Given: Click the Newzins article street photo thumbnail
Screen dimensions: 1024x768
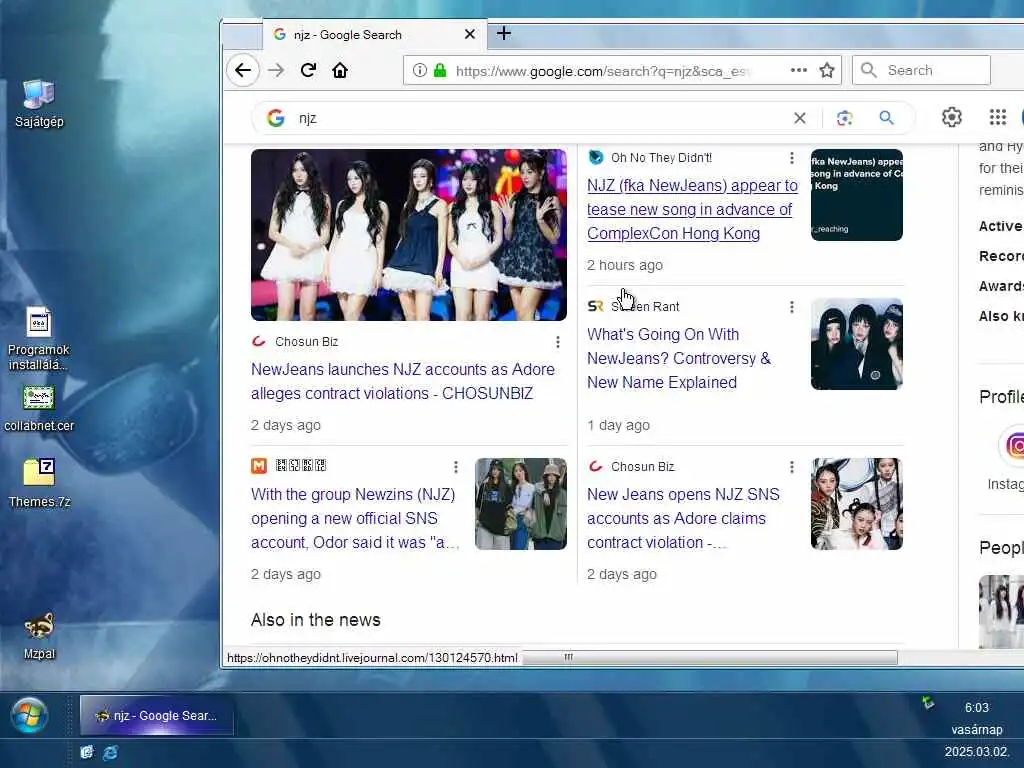Looking at the screenshot, I should tap(520, 504).
